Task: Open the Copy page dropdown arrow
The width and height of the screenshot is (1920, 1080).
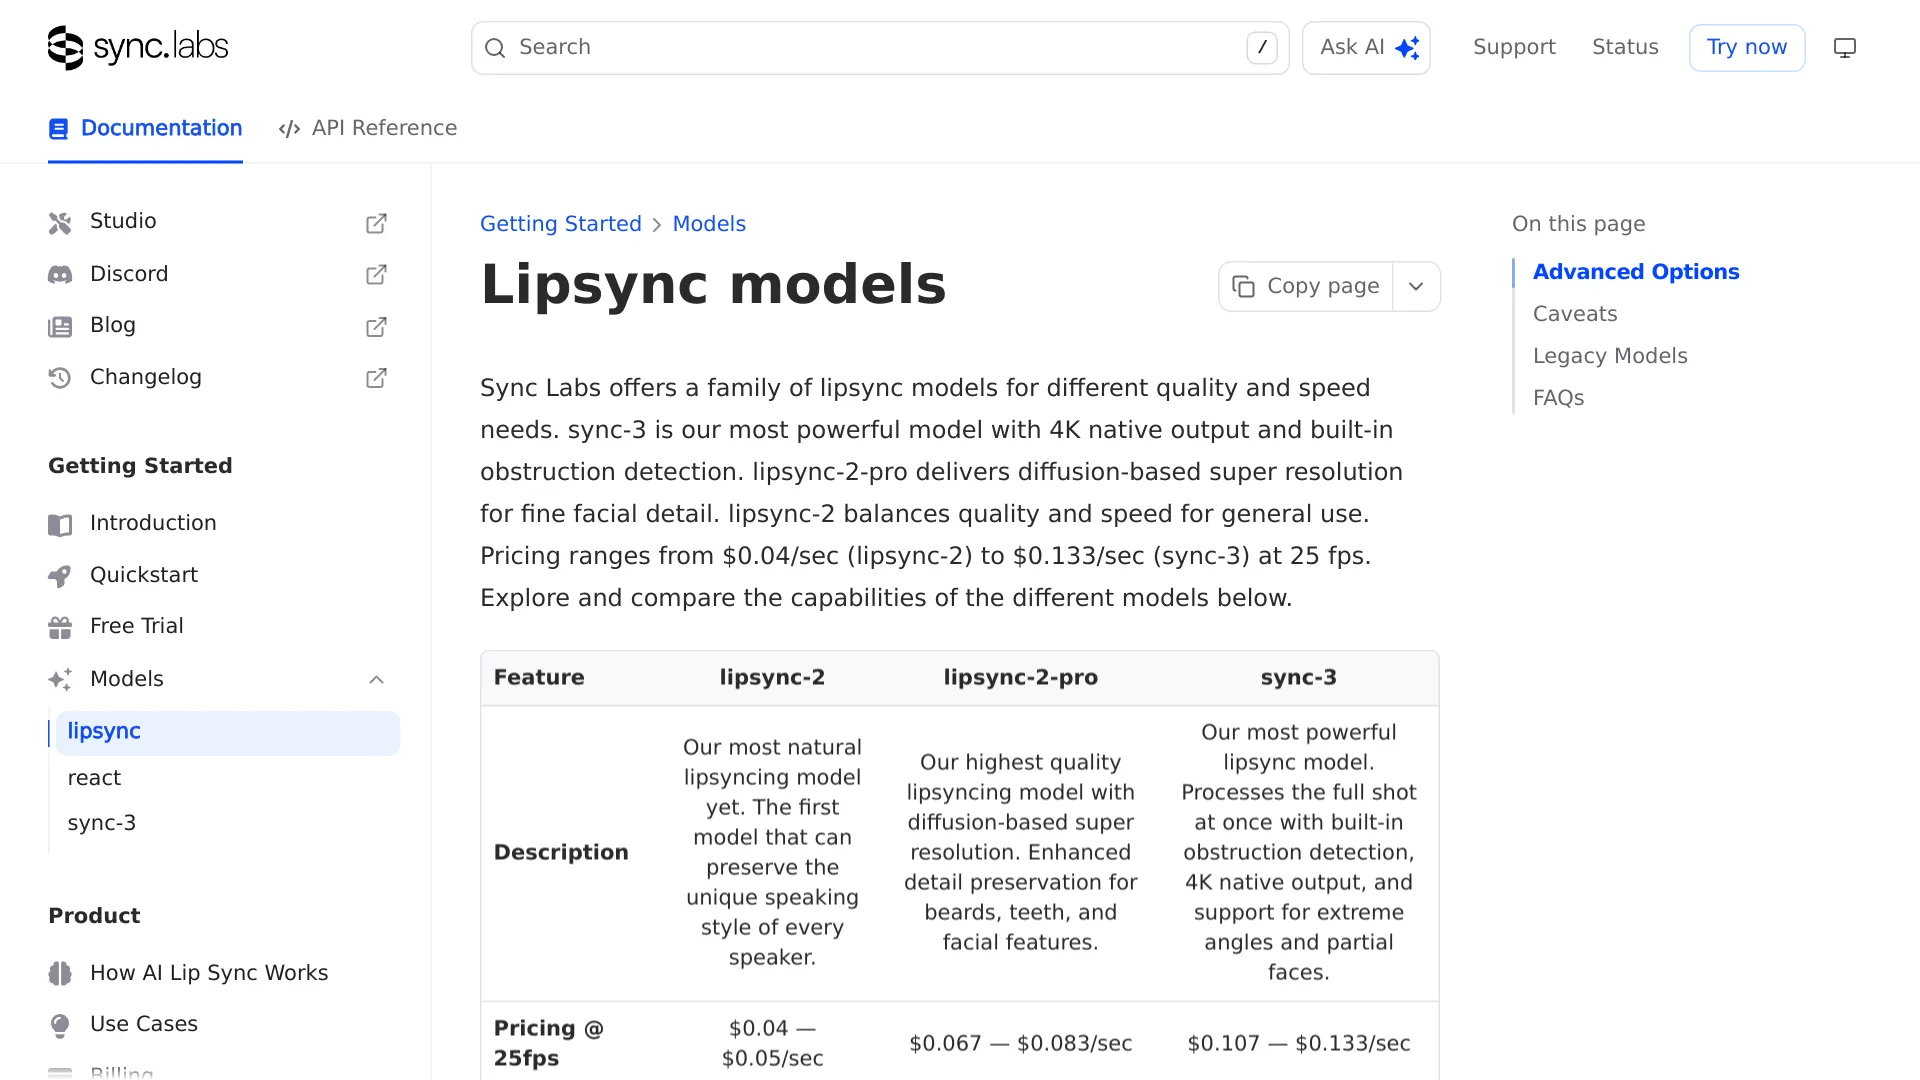Action: [1416, 287]
